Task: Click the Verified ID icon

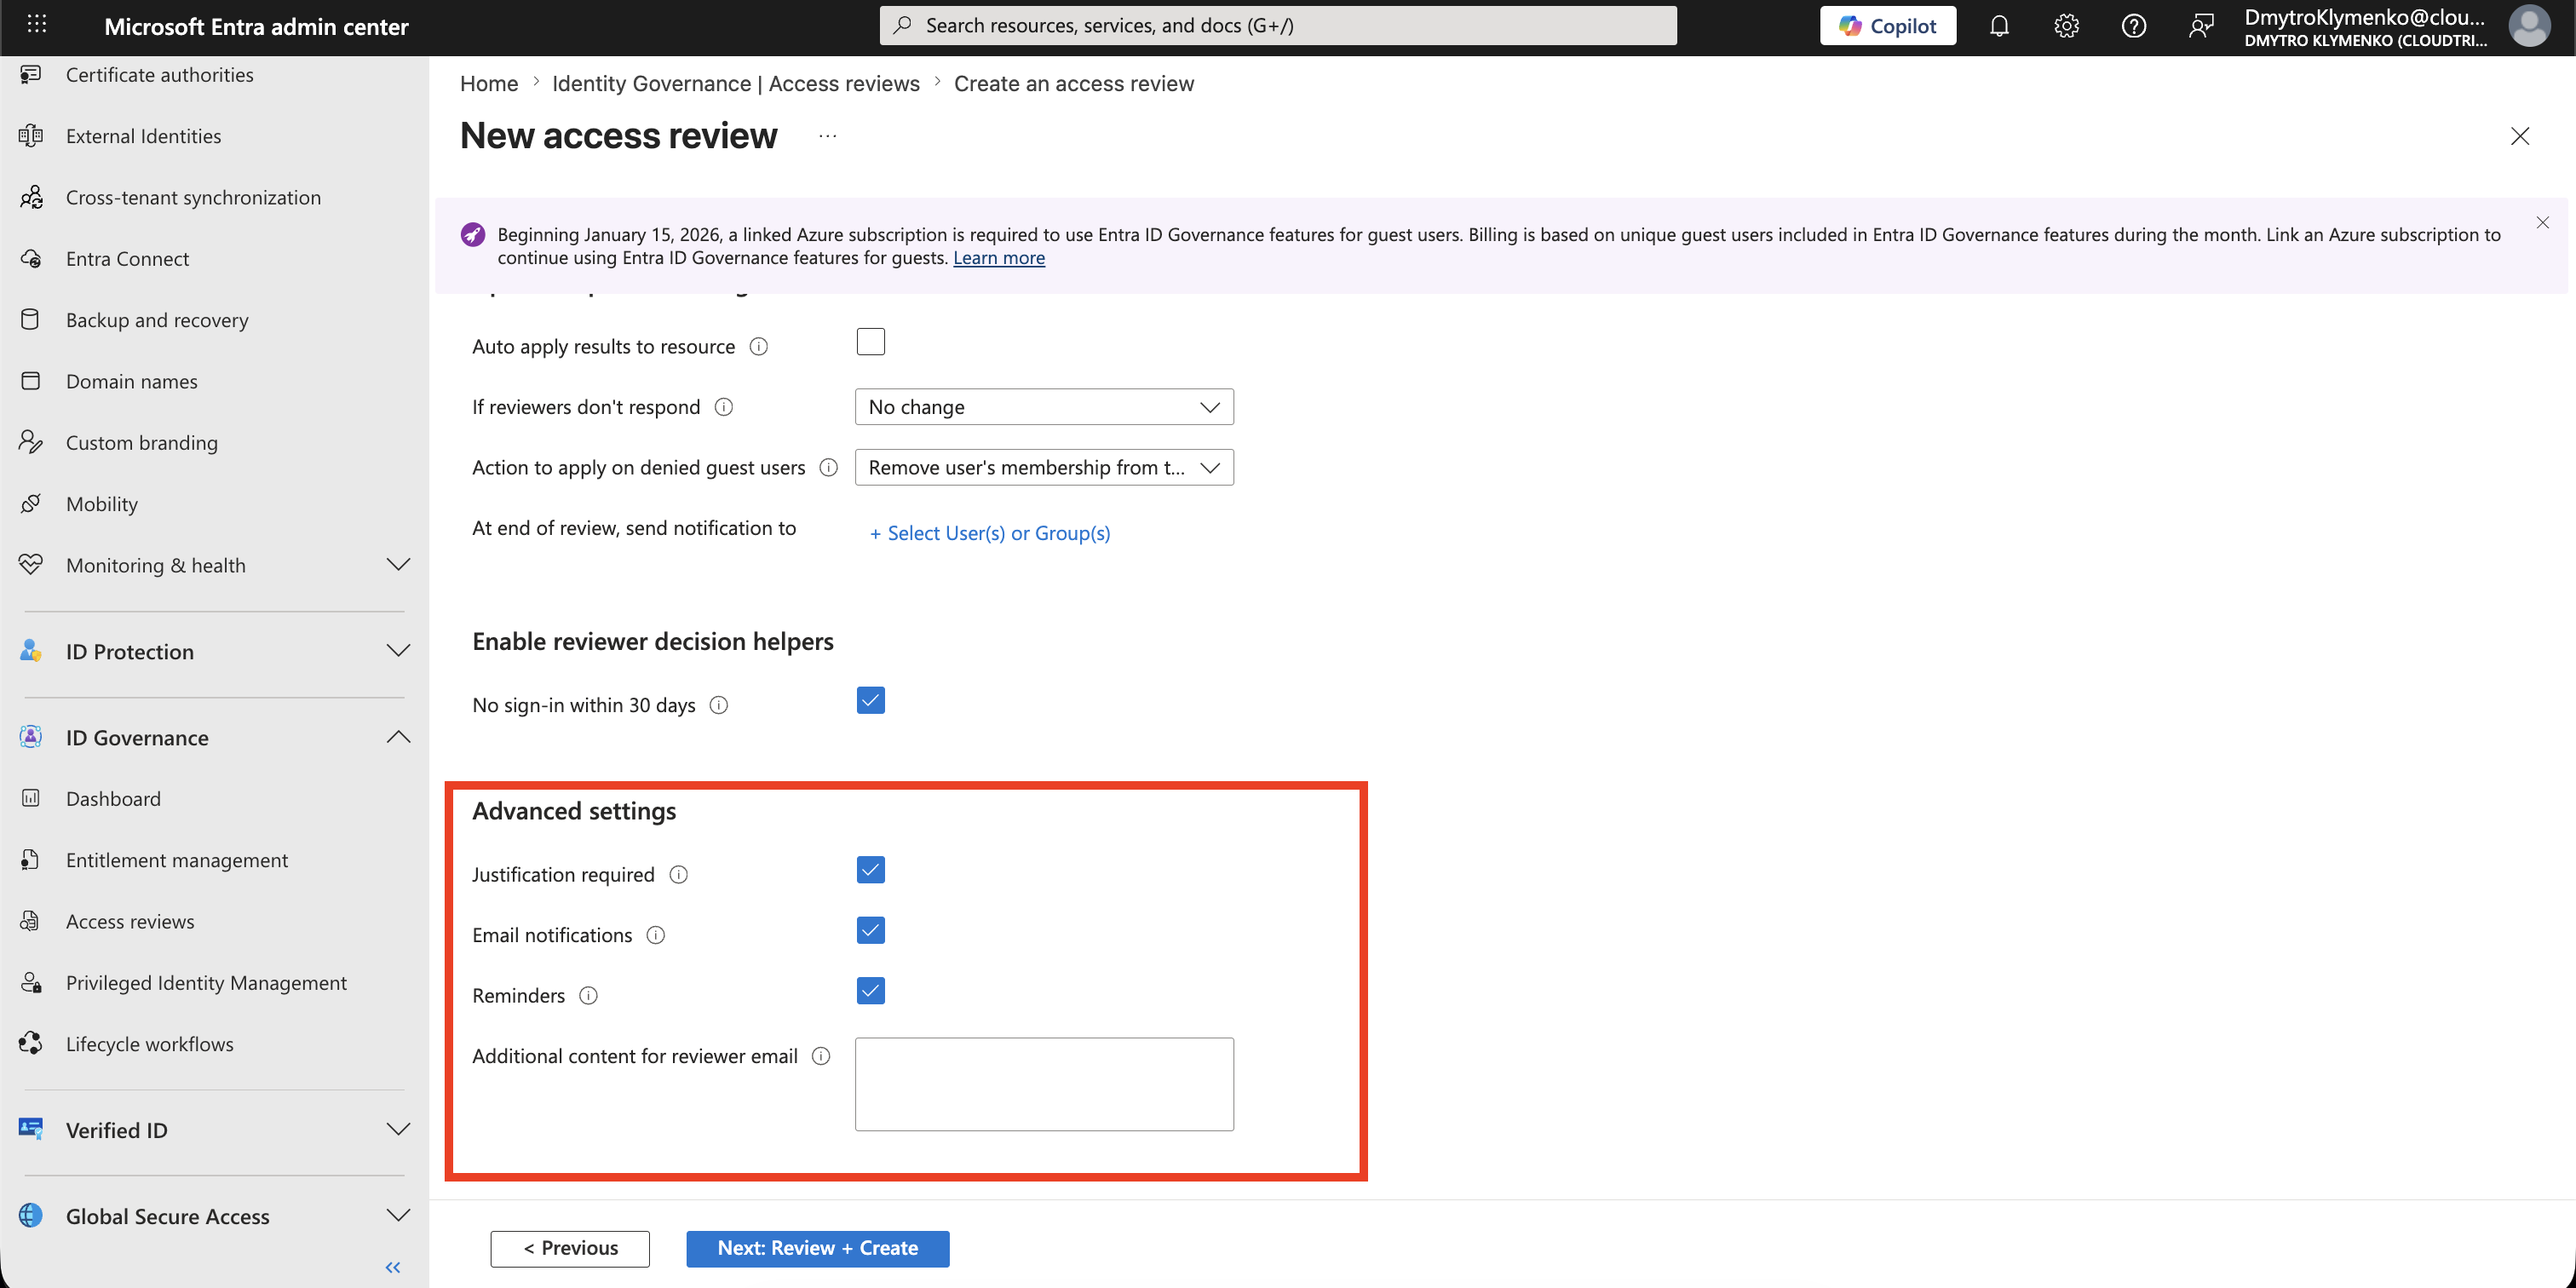Action: [x=31, y=1129]
